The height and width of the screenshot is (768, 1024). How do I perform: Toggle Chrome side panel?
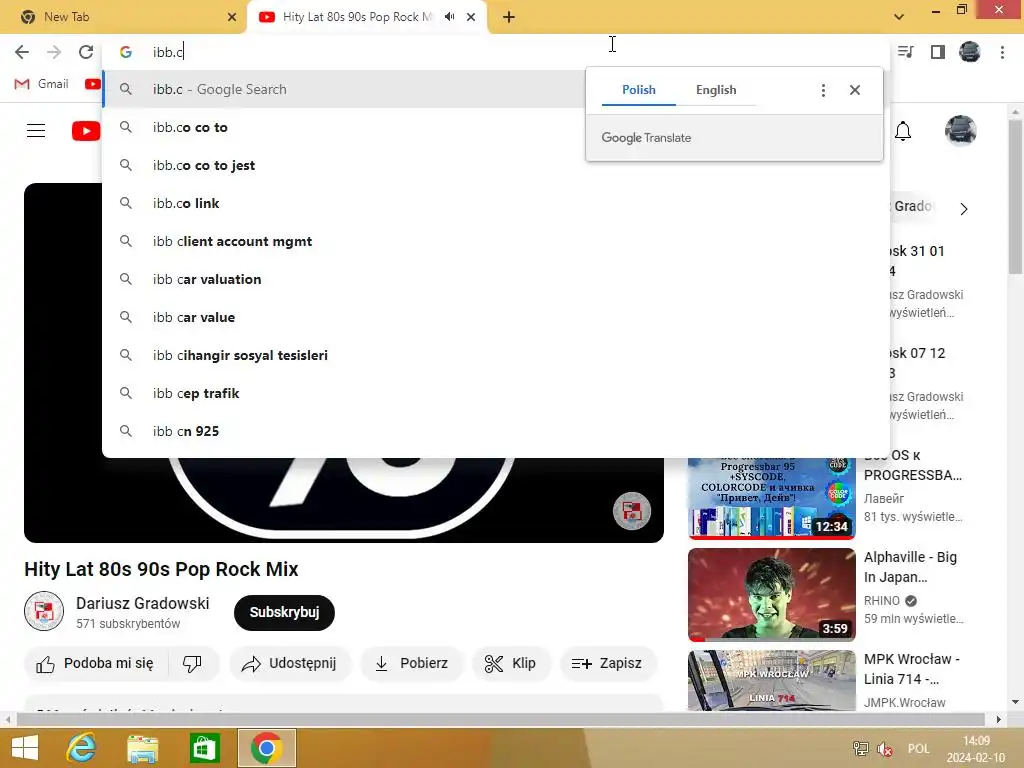[937, 52]
